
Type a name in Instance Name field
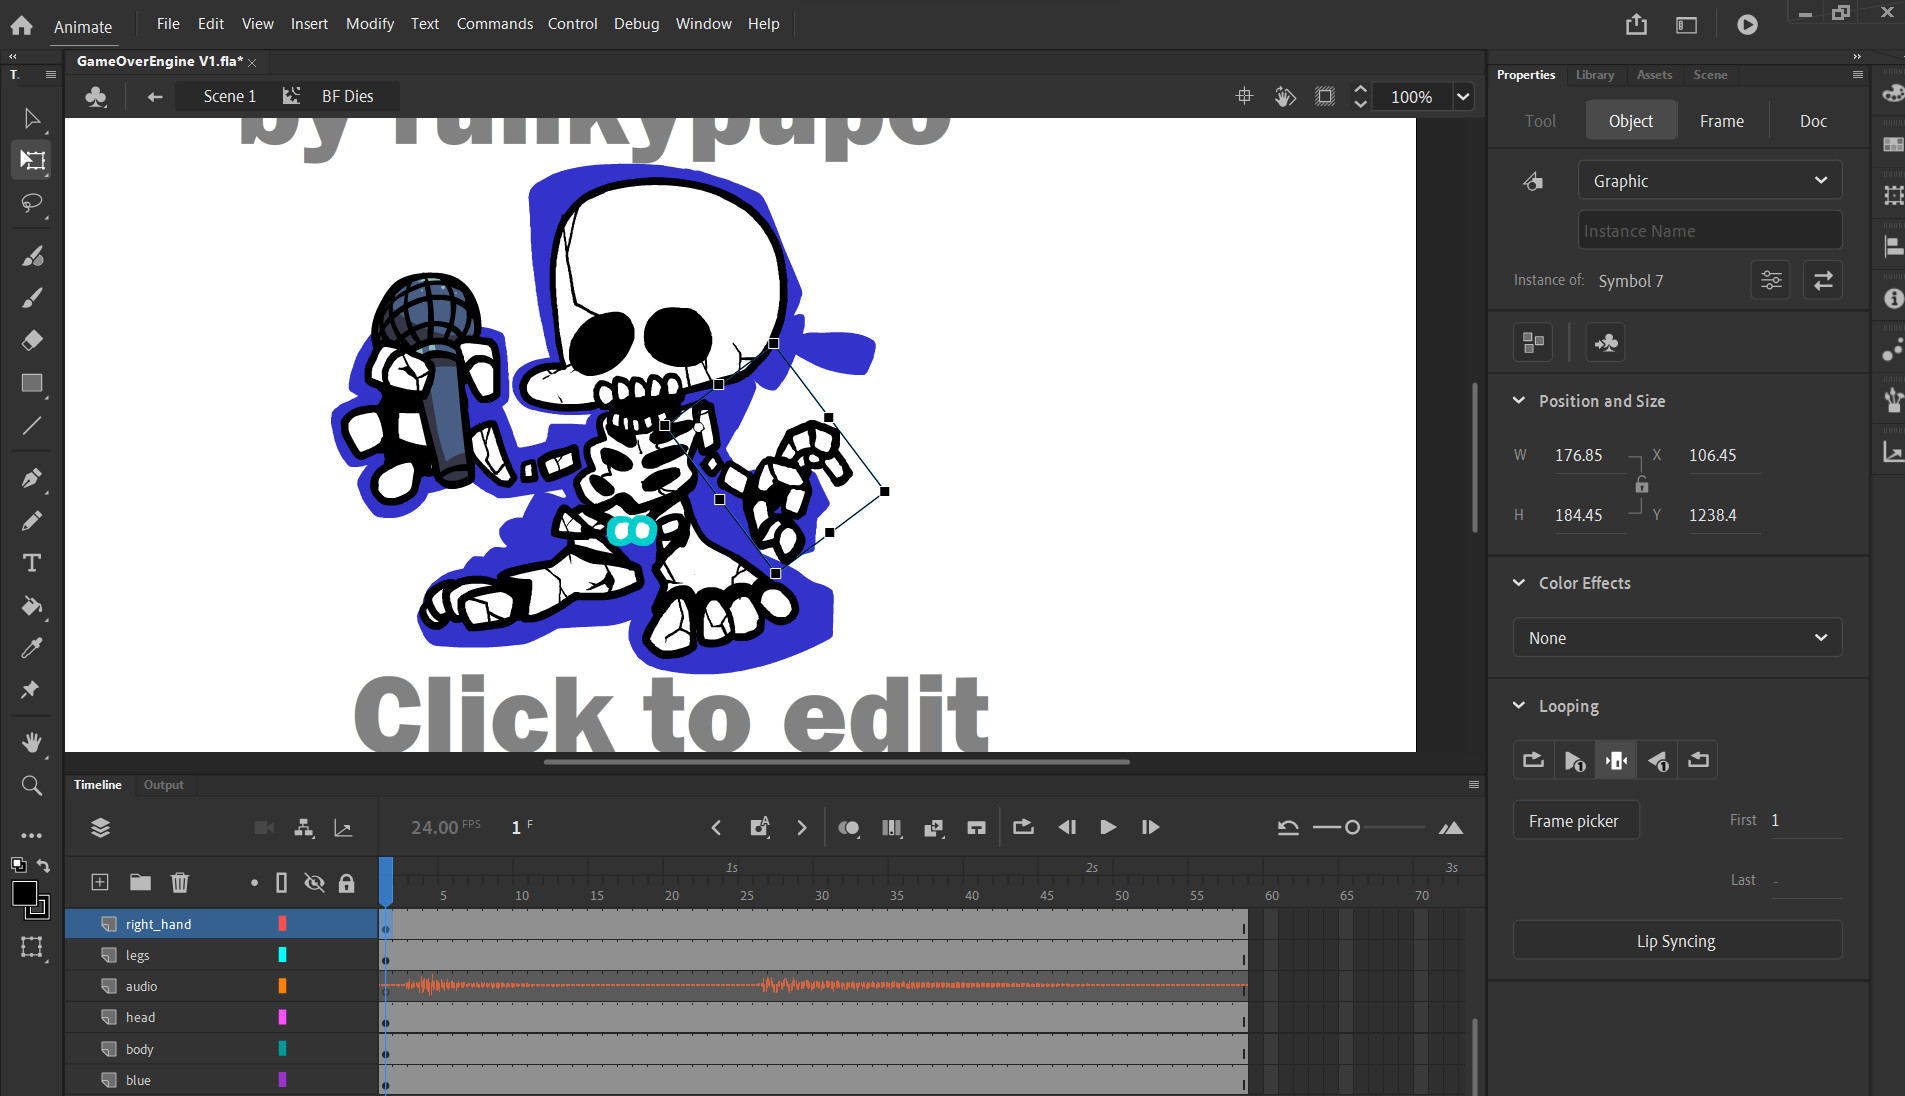coord(1708,230)
